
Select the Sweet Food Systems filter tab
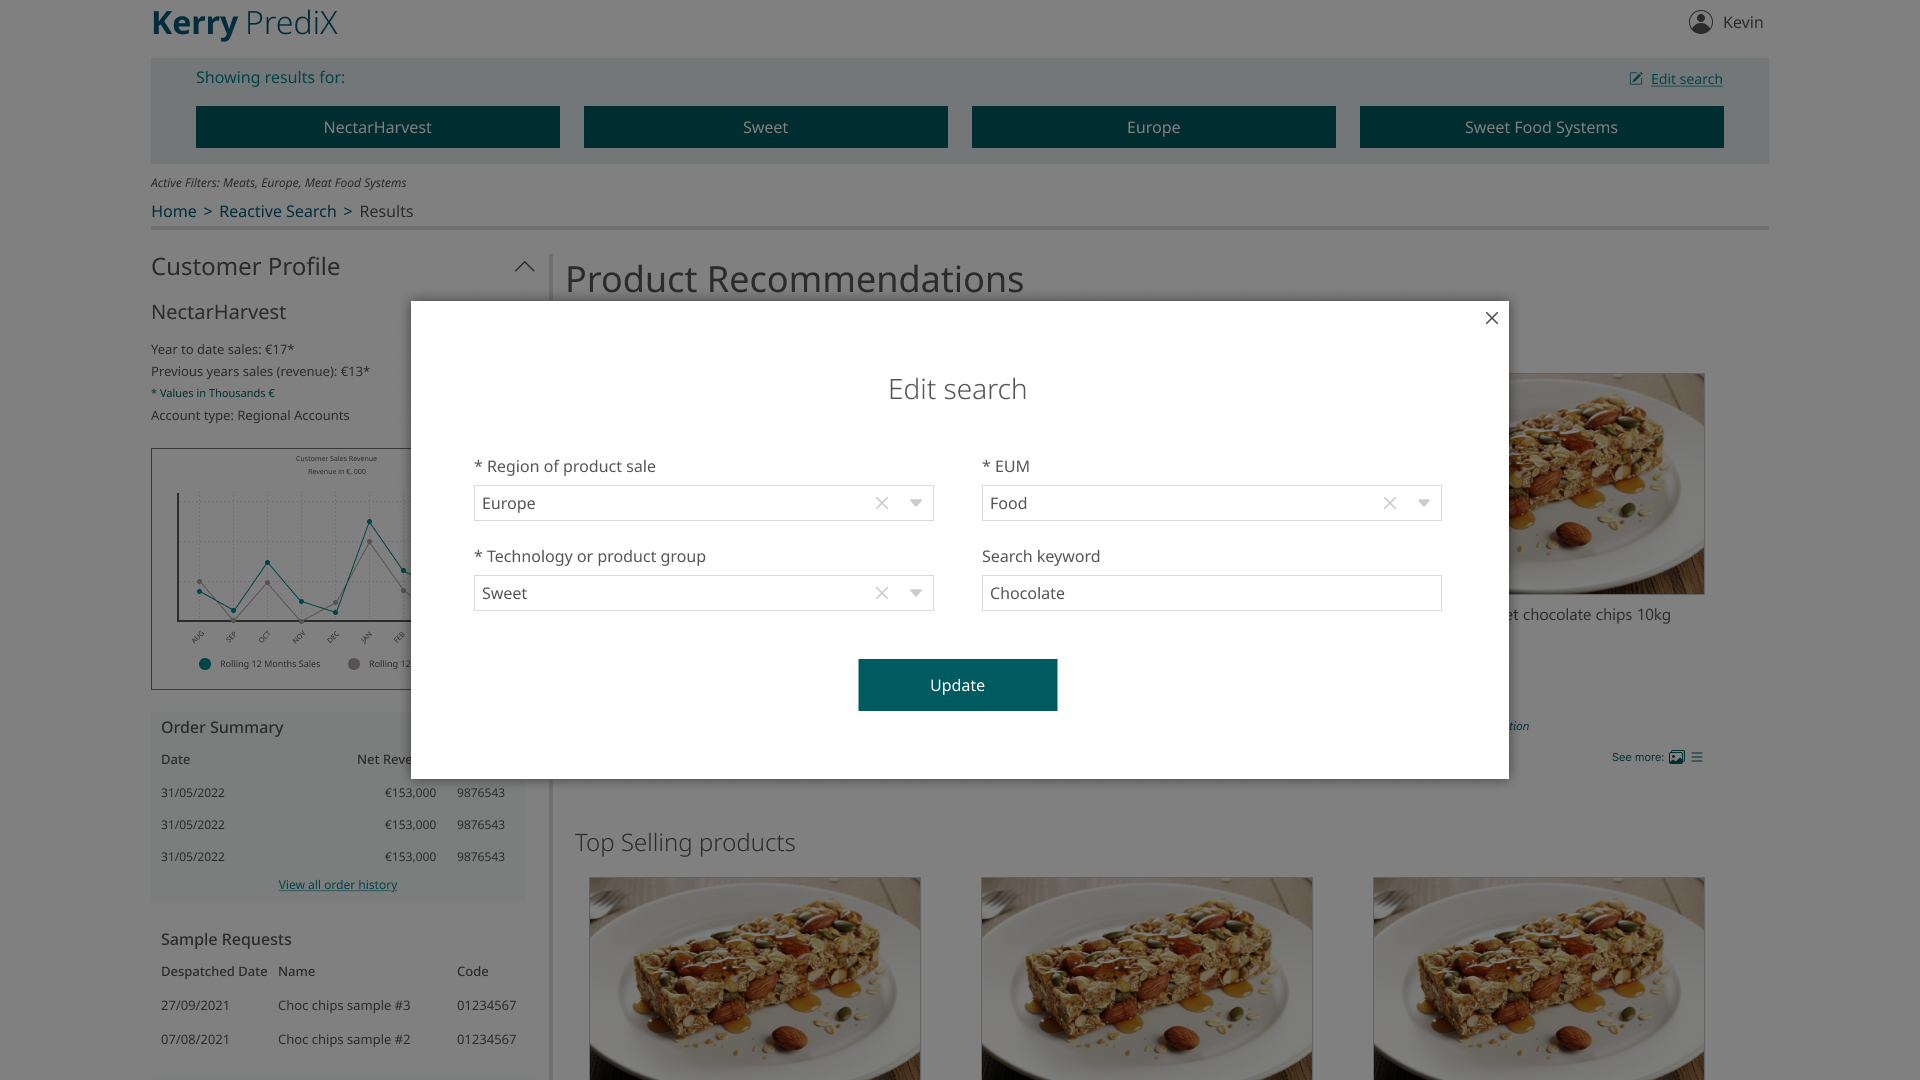click(x=1540, y=127)
